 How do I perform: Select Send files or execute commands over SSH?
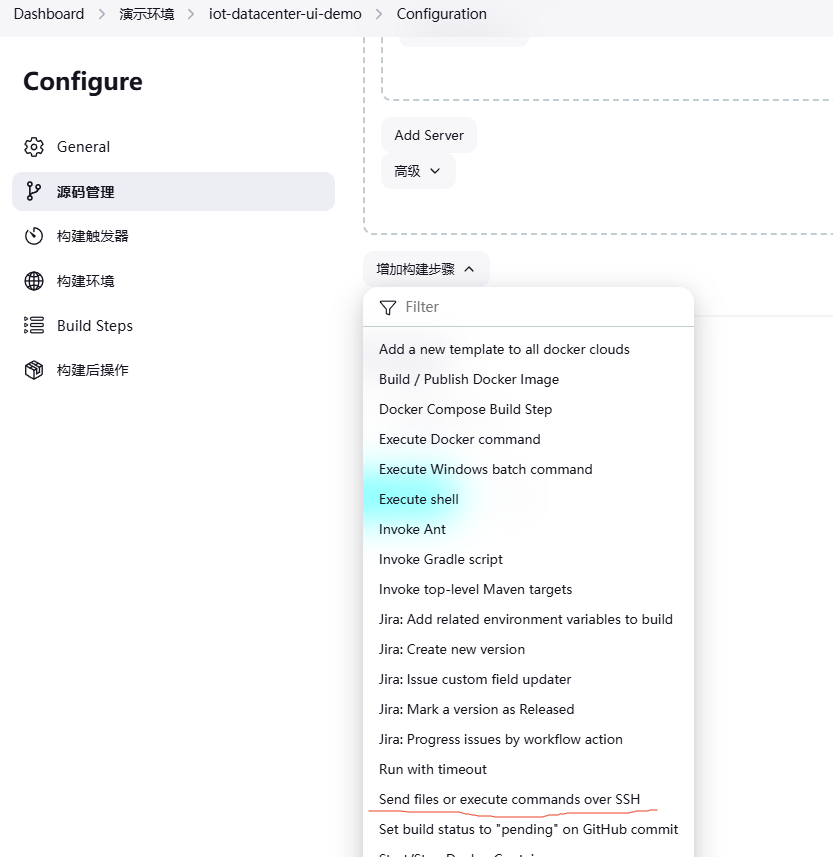(529, 799)
